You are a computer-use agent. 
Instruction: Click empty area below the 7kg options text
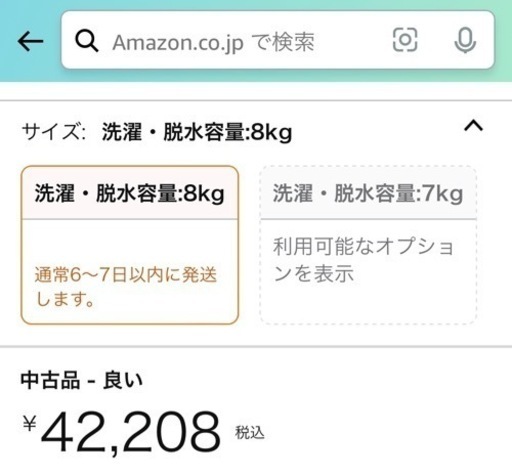pos(368,304)
